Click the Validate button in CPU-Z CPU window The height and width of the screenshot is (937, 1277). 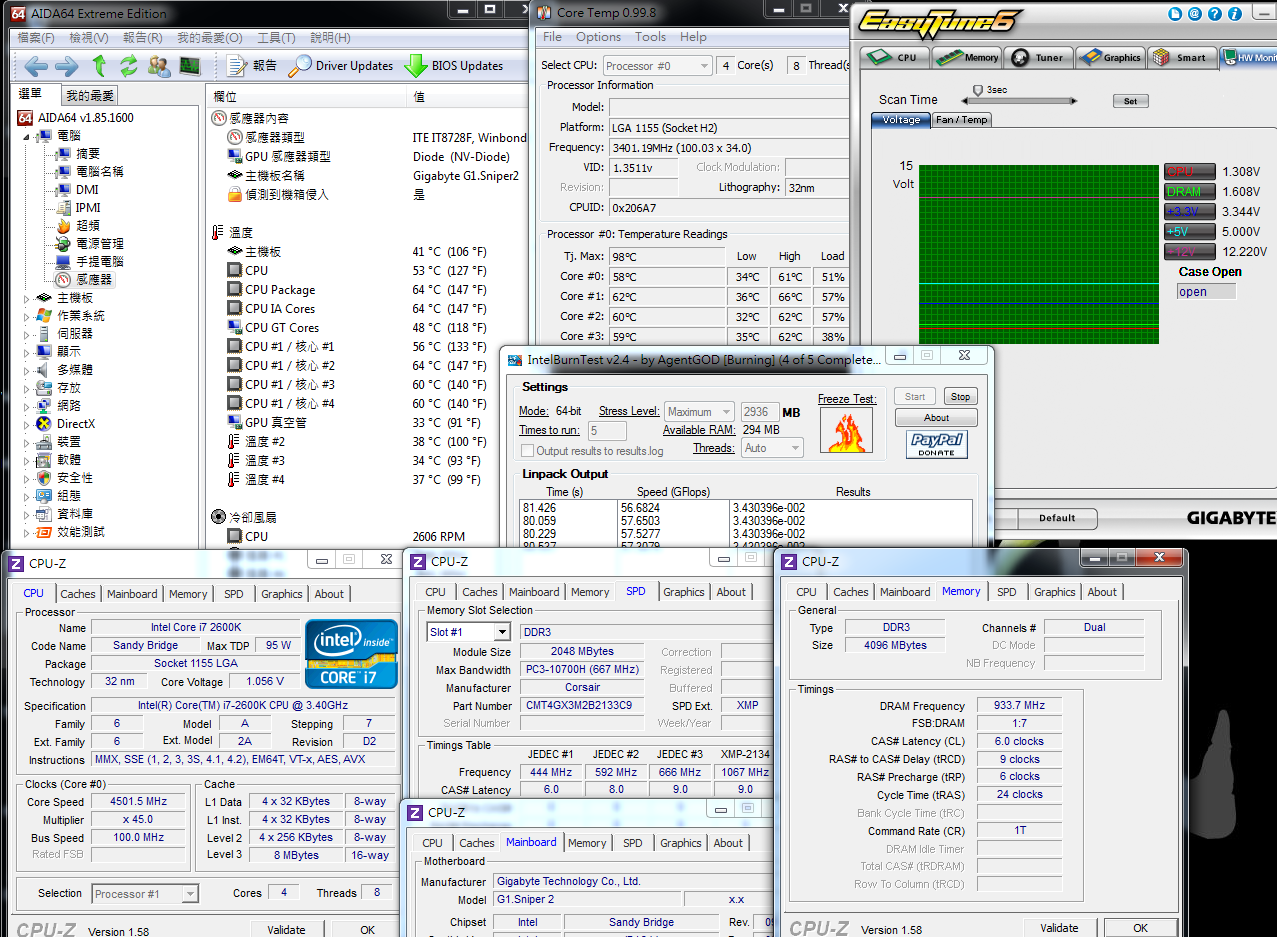tap(286, 929)
